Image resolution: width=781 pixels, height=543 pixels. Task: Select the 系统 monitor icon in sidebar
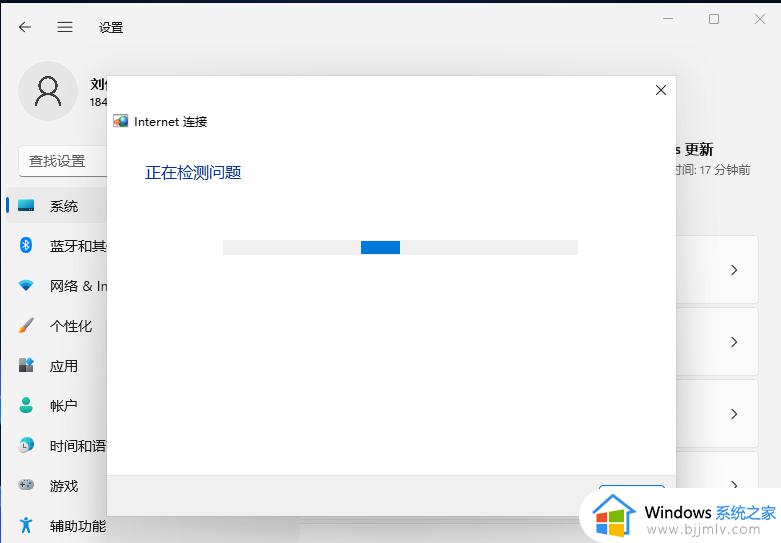[26, 205]
